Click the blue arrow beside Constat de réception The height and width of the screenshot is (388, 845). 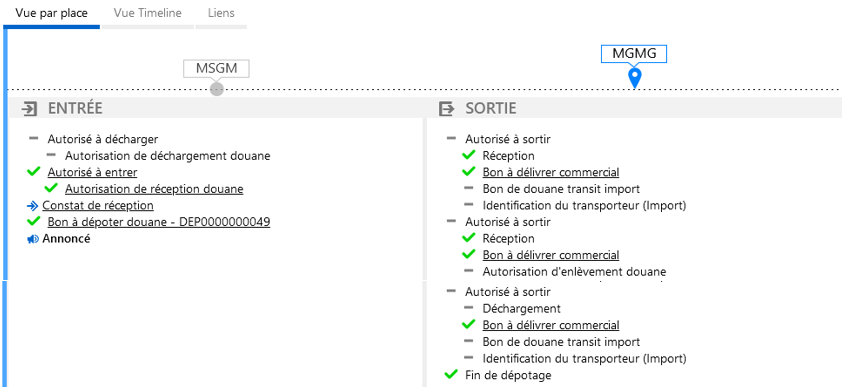[x=32, y=205]
